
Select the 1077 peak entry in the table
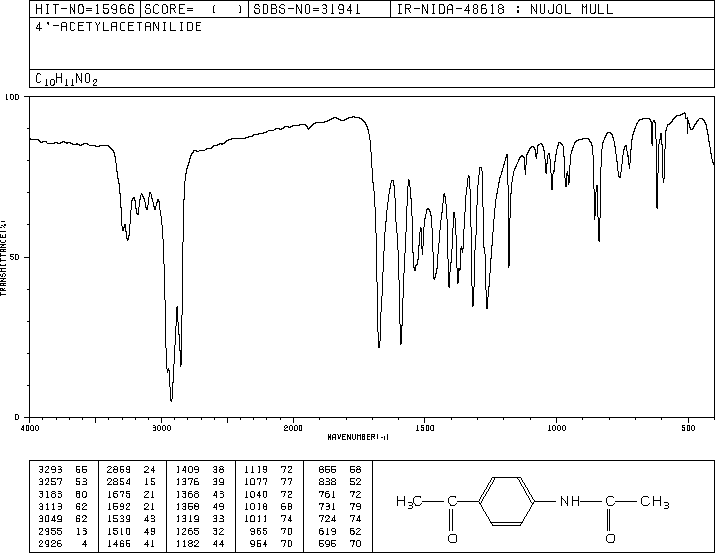tap(269, 482)
